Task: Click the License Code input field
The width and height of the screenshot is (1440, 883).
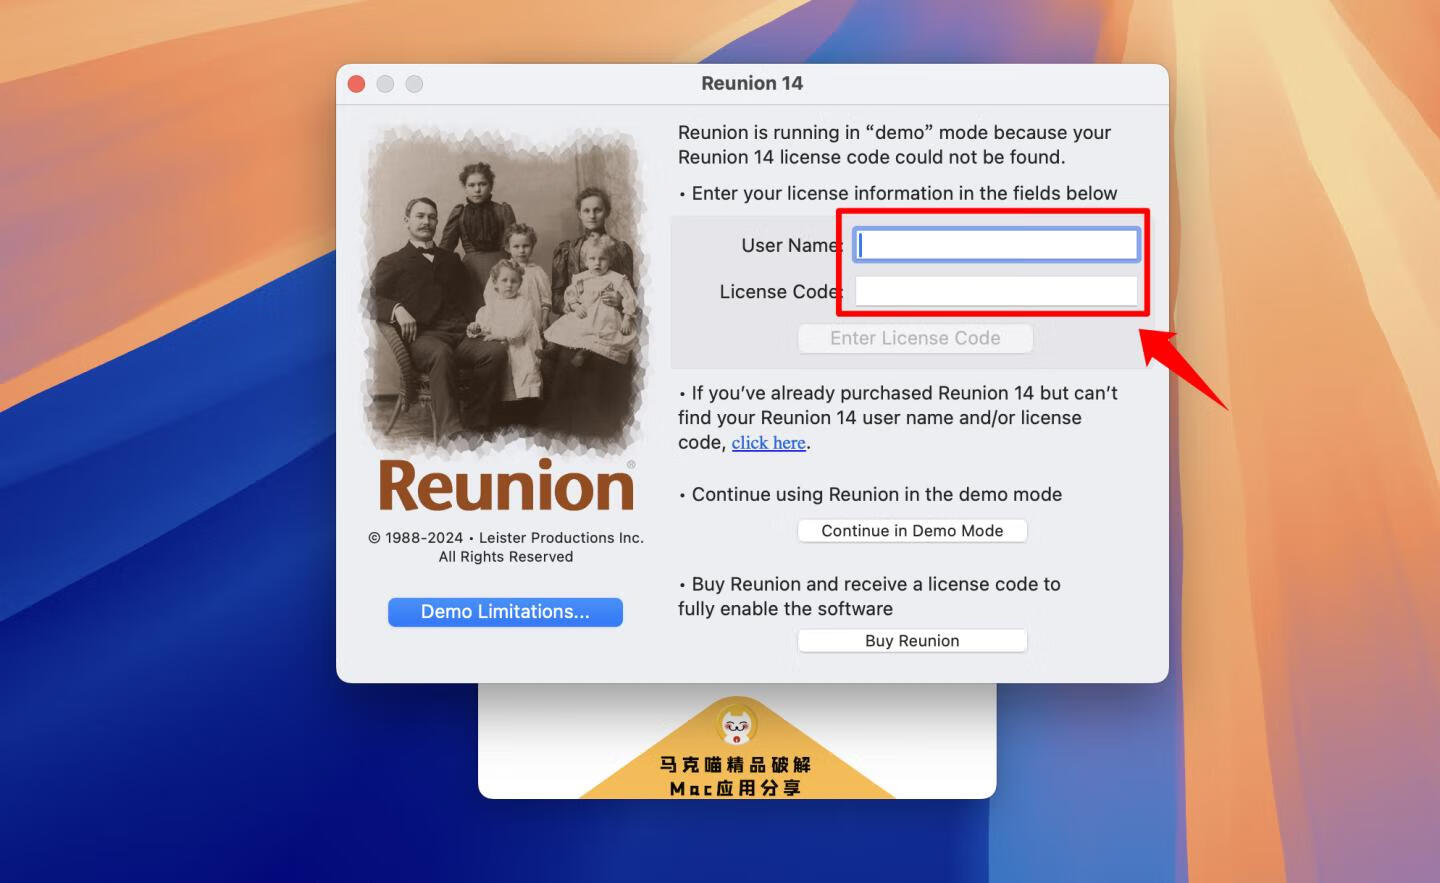Action: click(996, 291)
